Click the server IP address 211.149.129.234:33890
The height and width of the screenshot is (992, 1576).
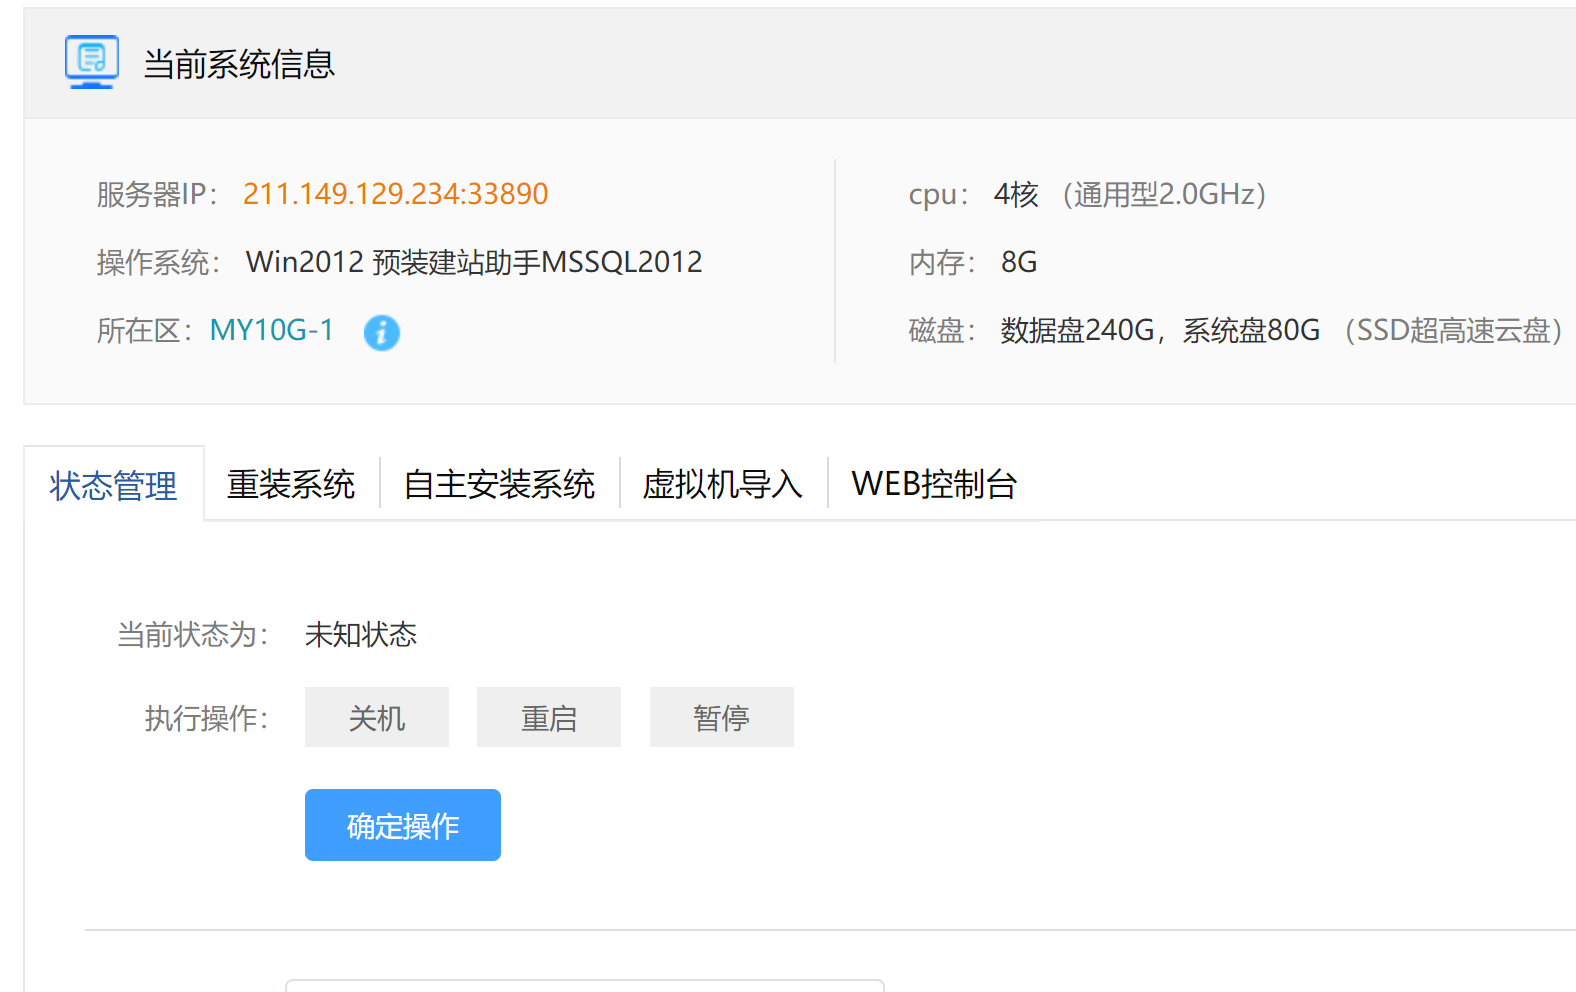(x=395, y=194)
